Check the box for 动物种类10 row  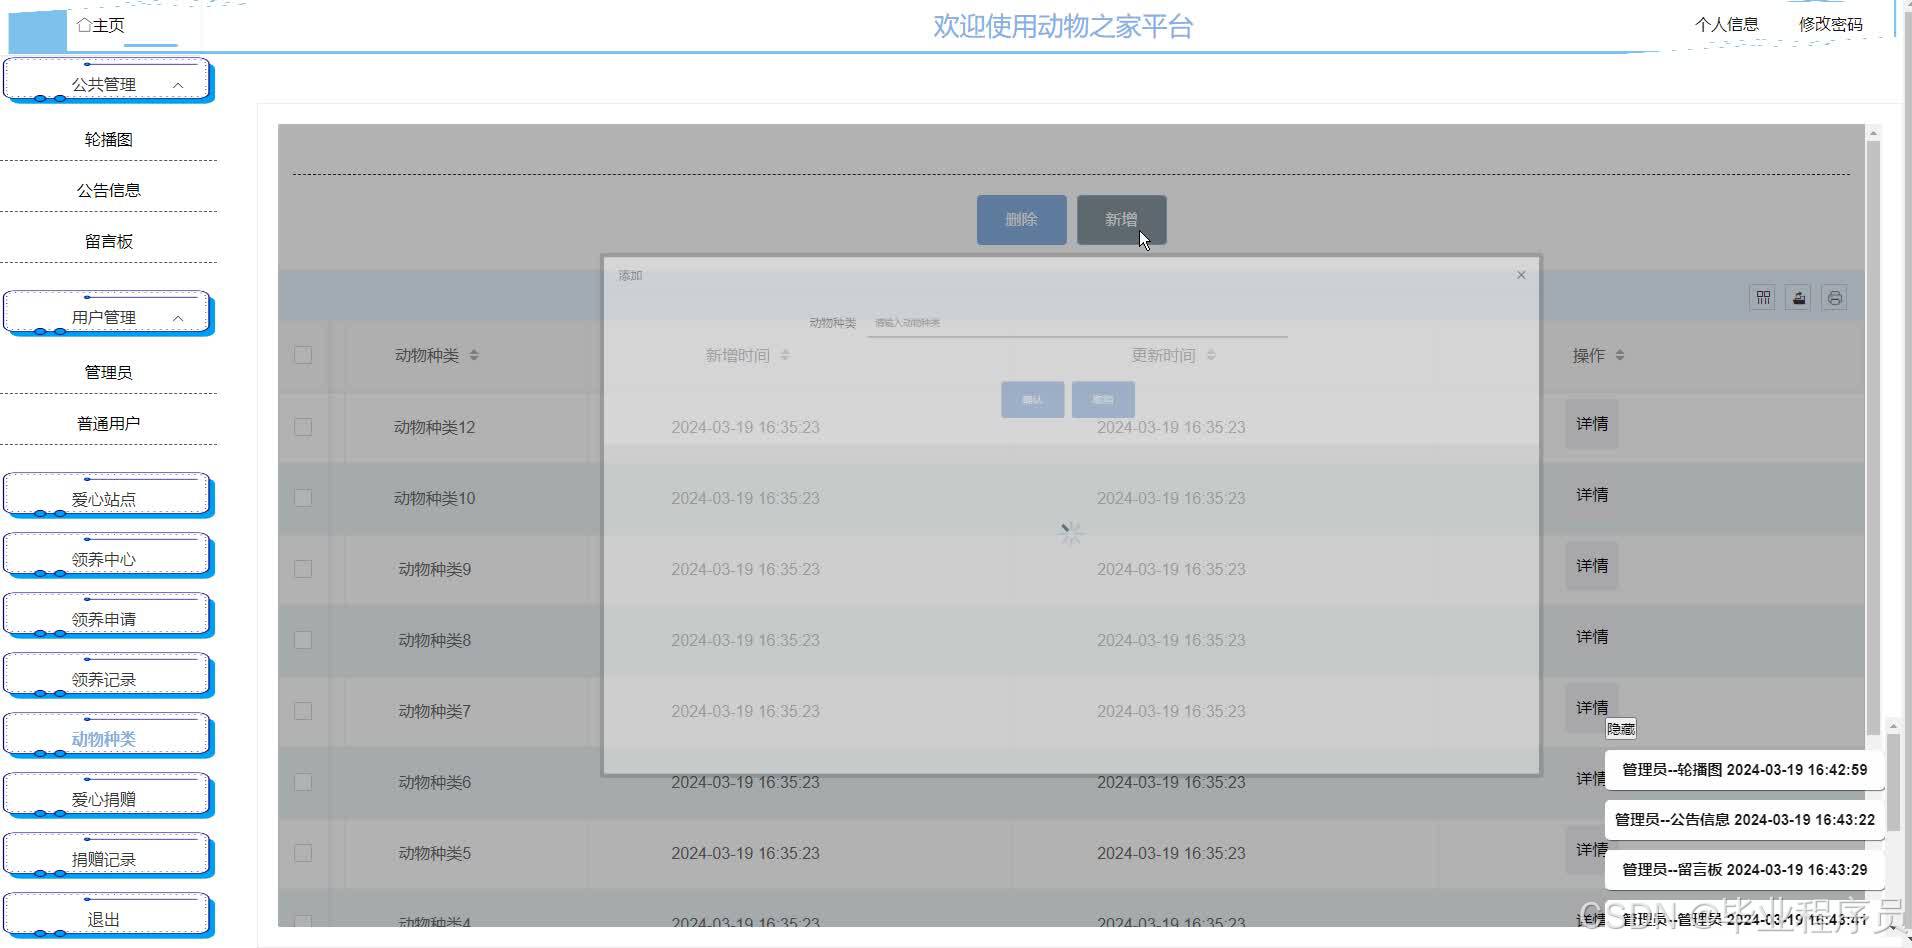tap(303, 498)
